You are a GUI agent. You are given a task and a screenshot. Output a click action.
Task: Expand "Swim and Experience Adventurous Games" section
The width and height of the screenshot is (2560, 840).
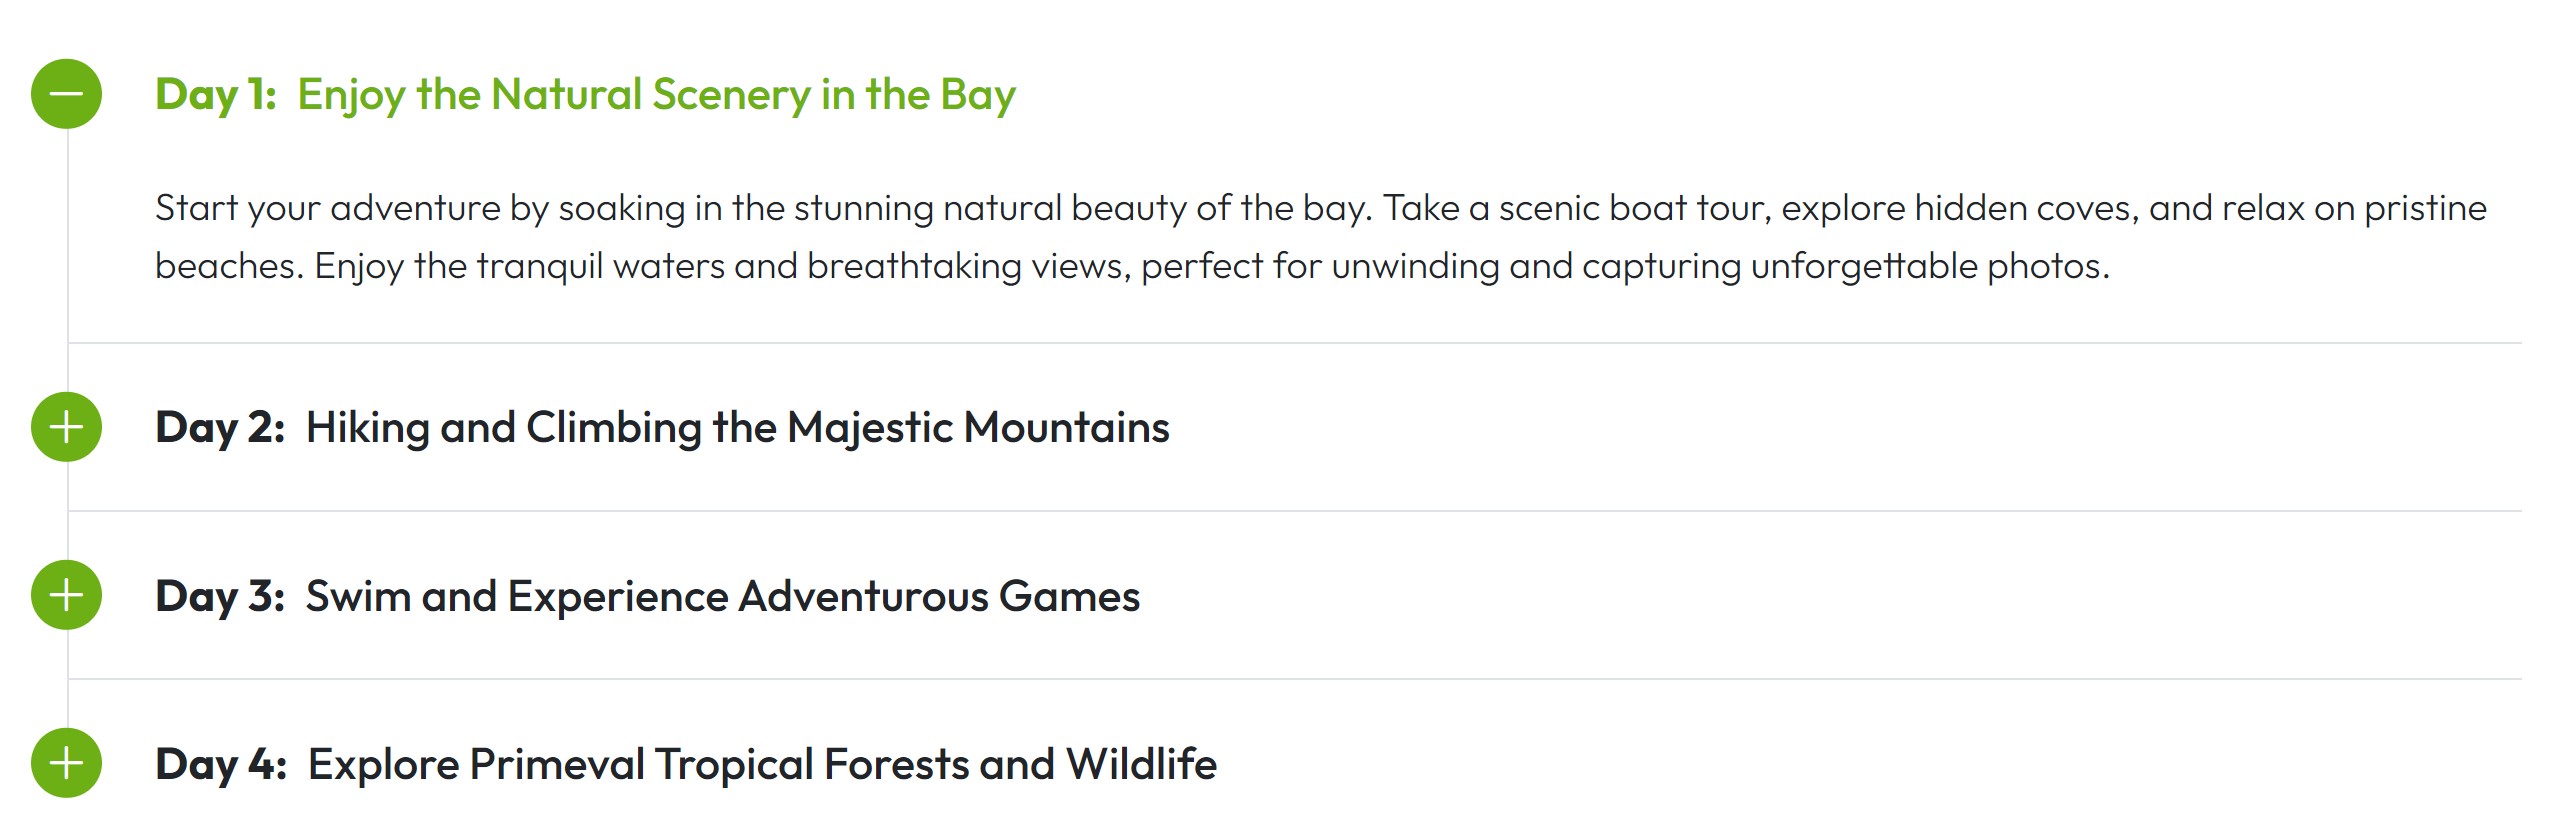[x=722, y=596]
